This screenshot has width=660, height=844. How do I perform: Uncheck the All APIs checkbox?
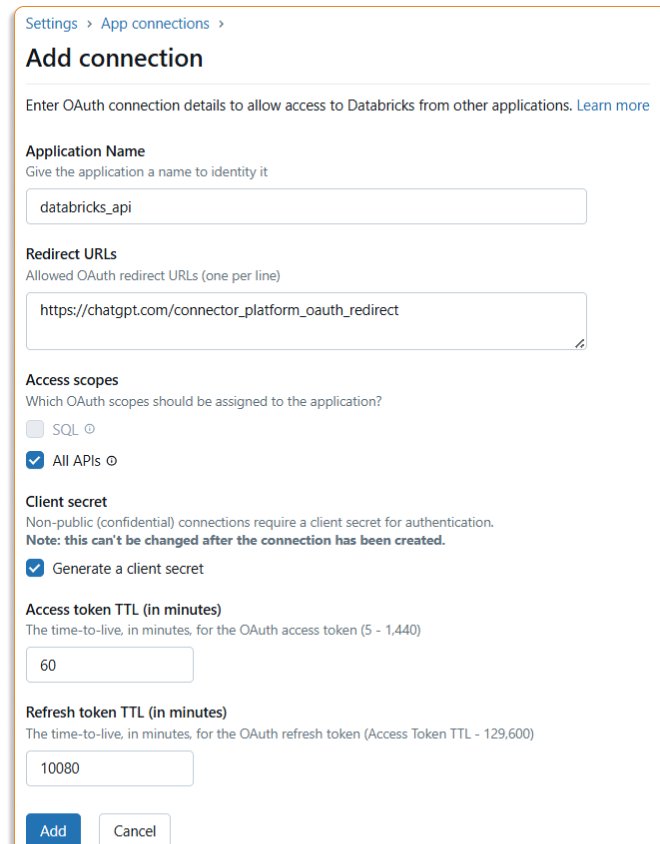click(35, 460)
